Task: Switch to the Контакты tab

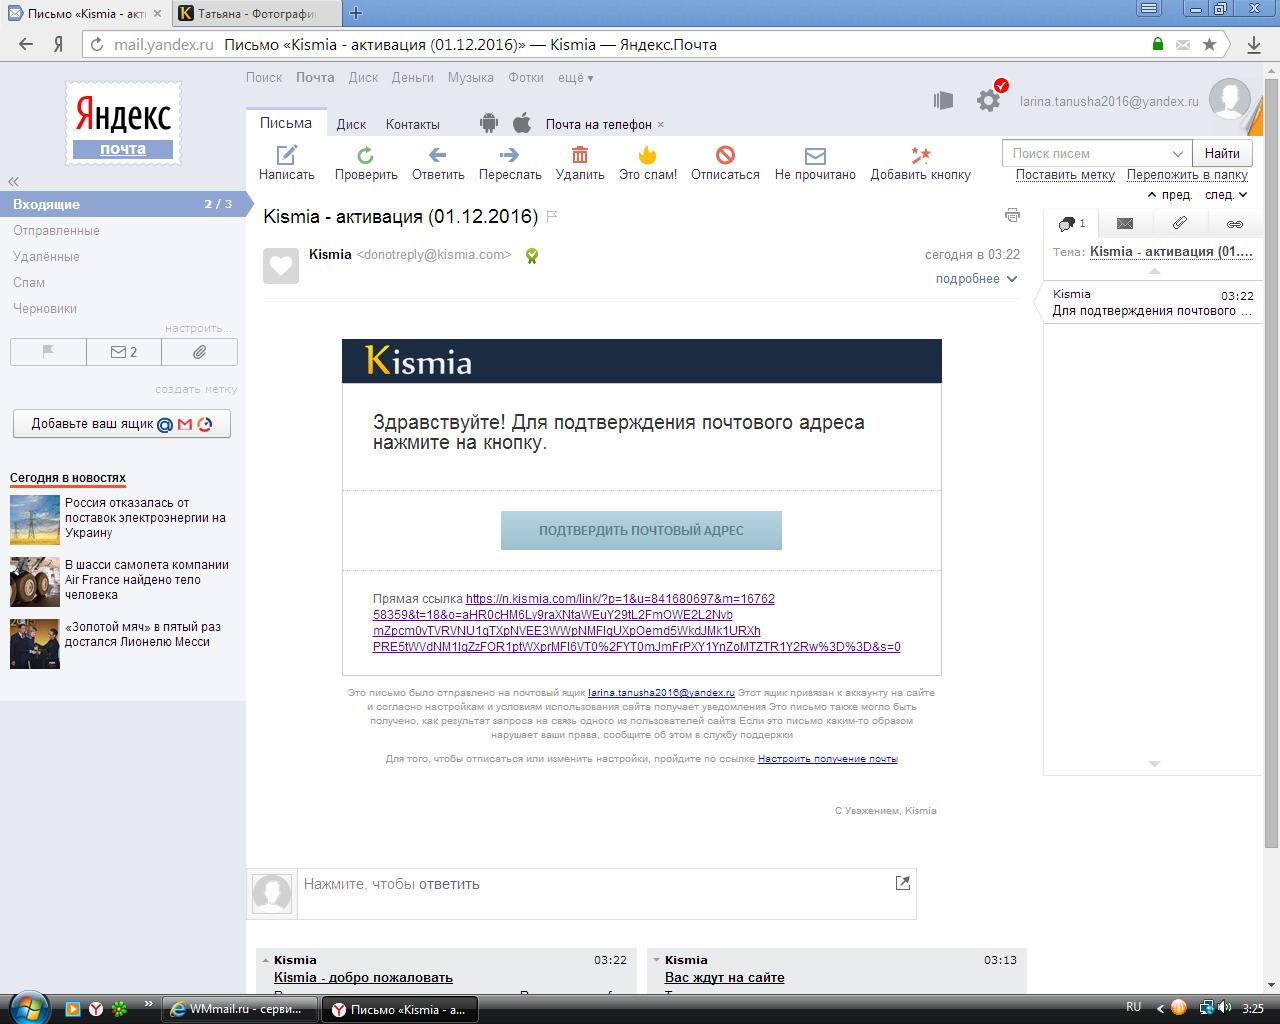Action: point(413,125)
